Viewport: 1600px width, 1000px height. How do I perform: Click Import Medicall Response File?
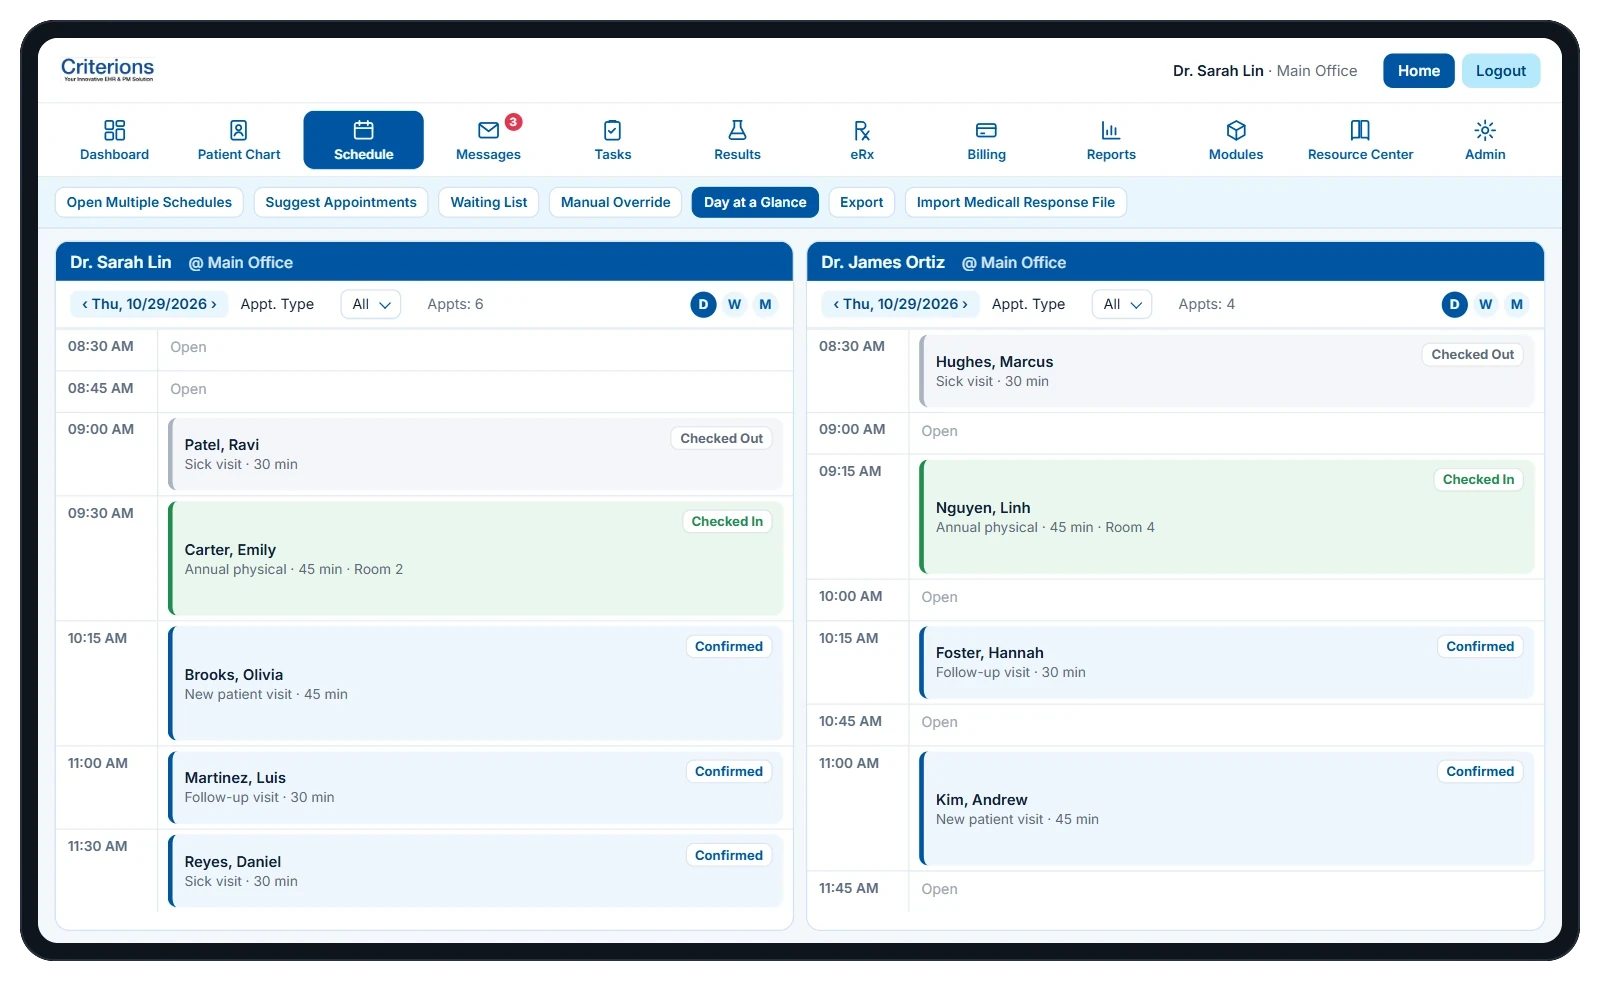tap(1015, 203)
